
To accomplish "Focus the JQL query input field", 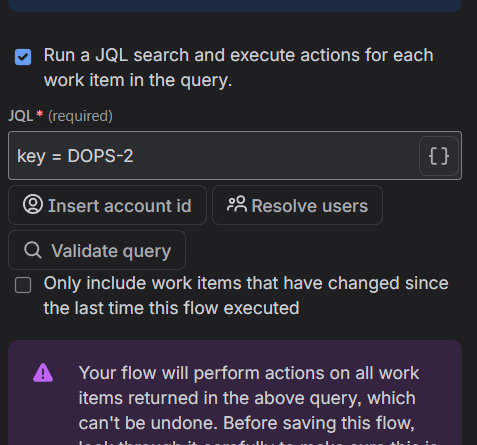I will [213, 156].
